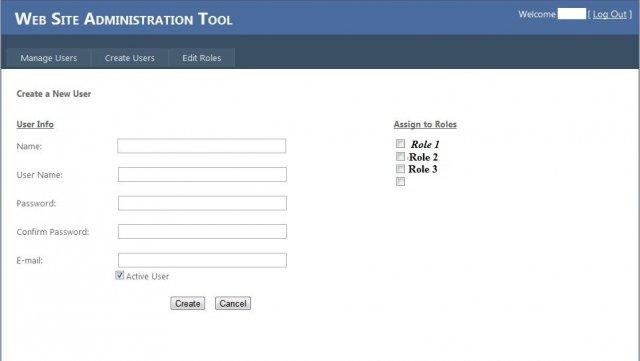Uncheck the Active User checkbox

[120, 276]
